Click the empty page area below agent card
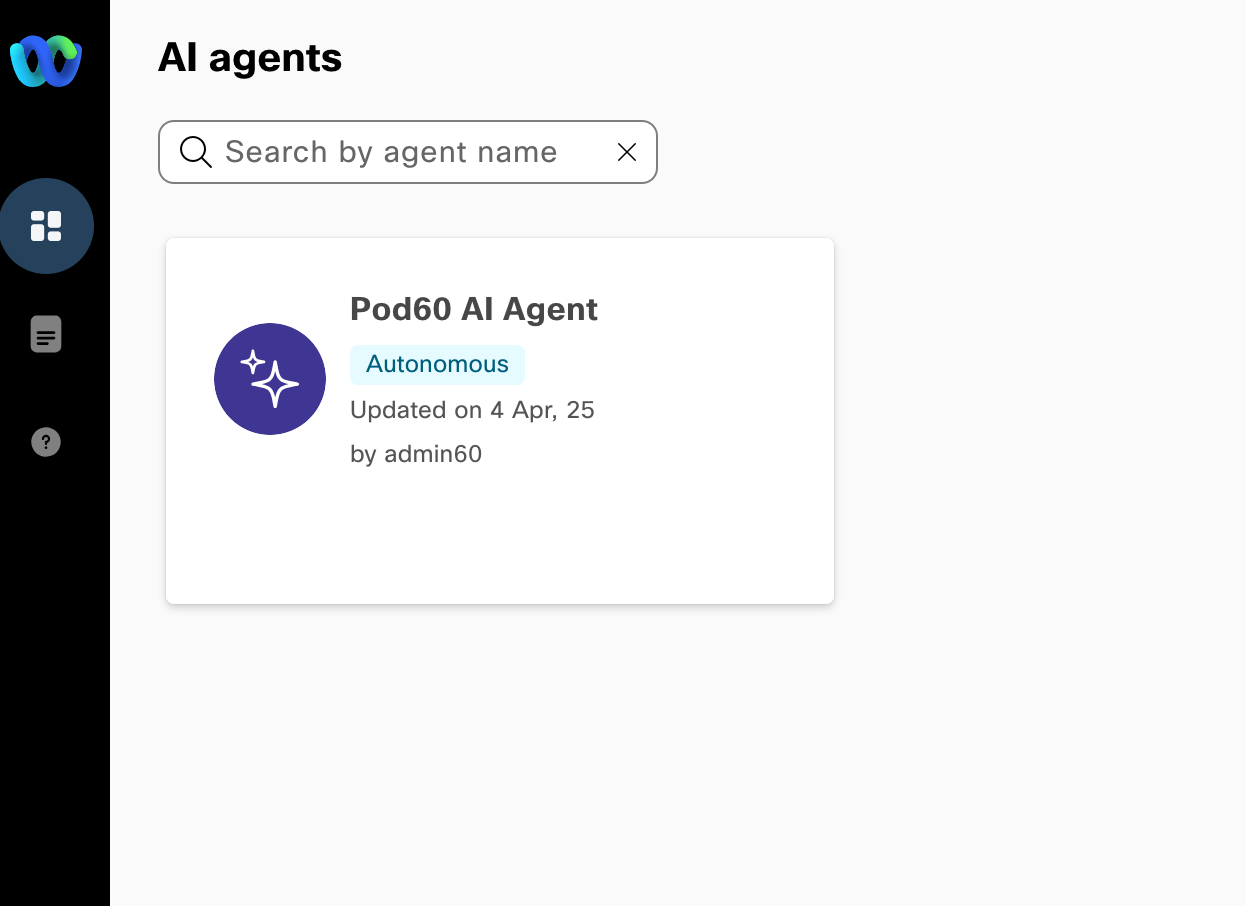The width and height of the screenshot is (1246, 906). 500,750
